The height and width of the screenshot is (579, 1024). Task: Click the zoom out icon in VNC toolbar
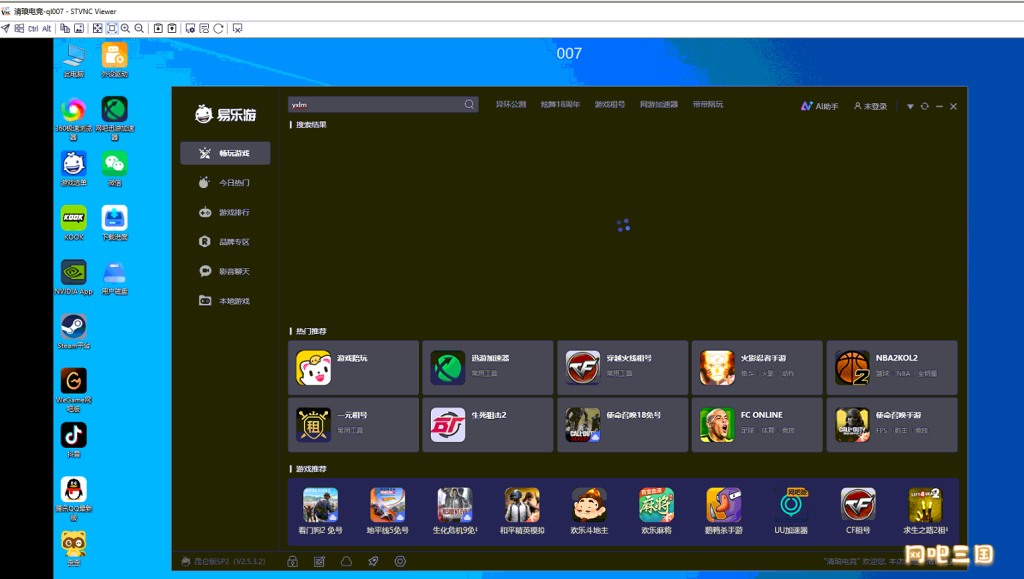click(139, 29)
